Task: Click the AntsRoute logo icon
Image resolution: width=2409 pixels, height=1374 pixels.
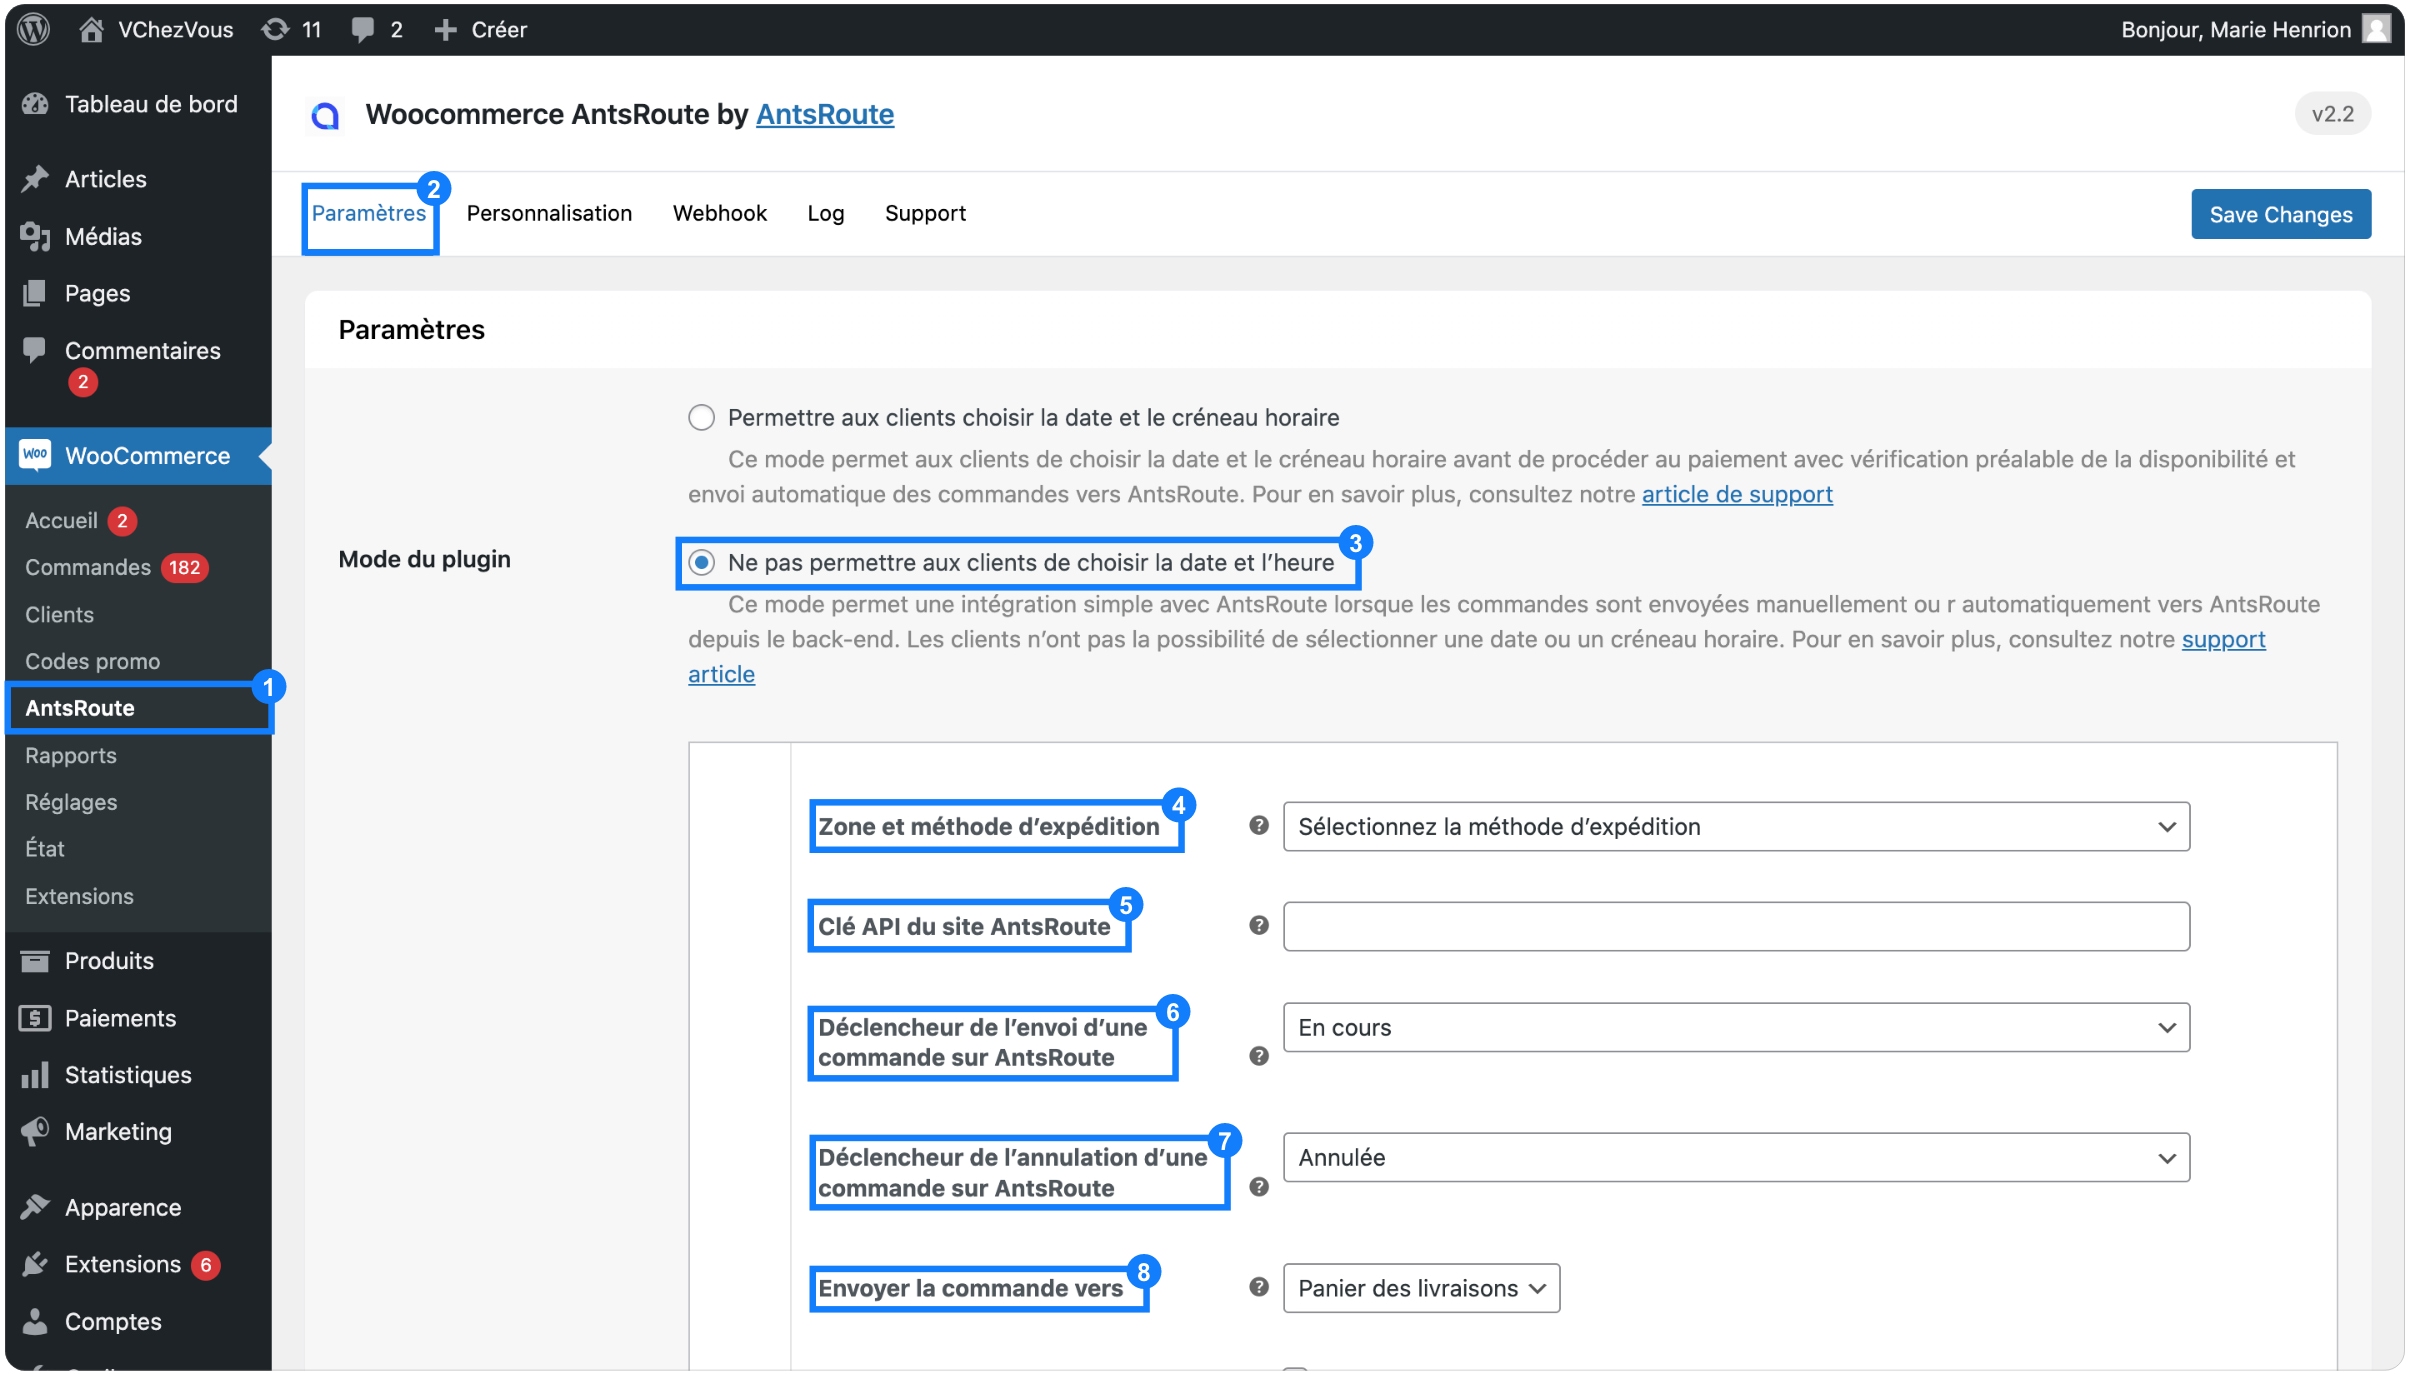Action: [x=325, y=115]
